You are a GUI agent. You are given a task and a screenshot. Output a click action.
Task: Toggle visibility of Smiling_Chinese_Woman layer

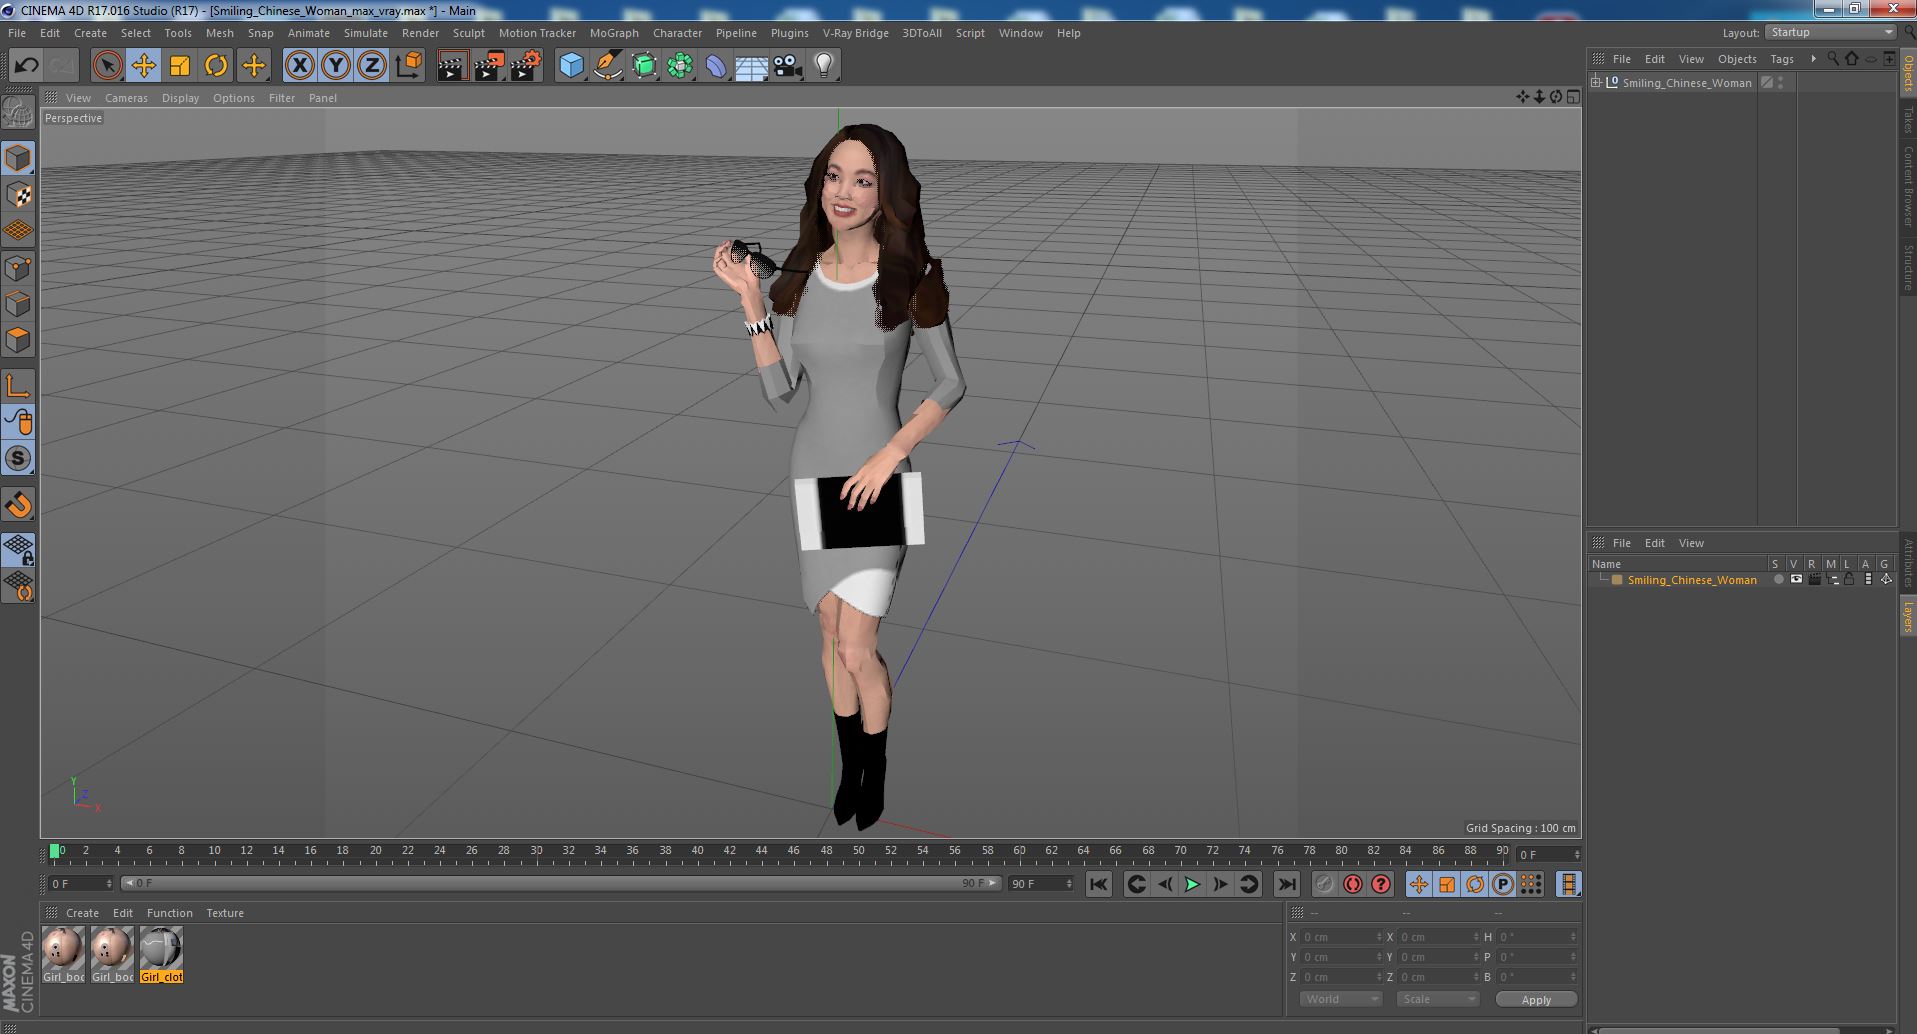tap(1796, 580)
